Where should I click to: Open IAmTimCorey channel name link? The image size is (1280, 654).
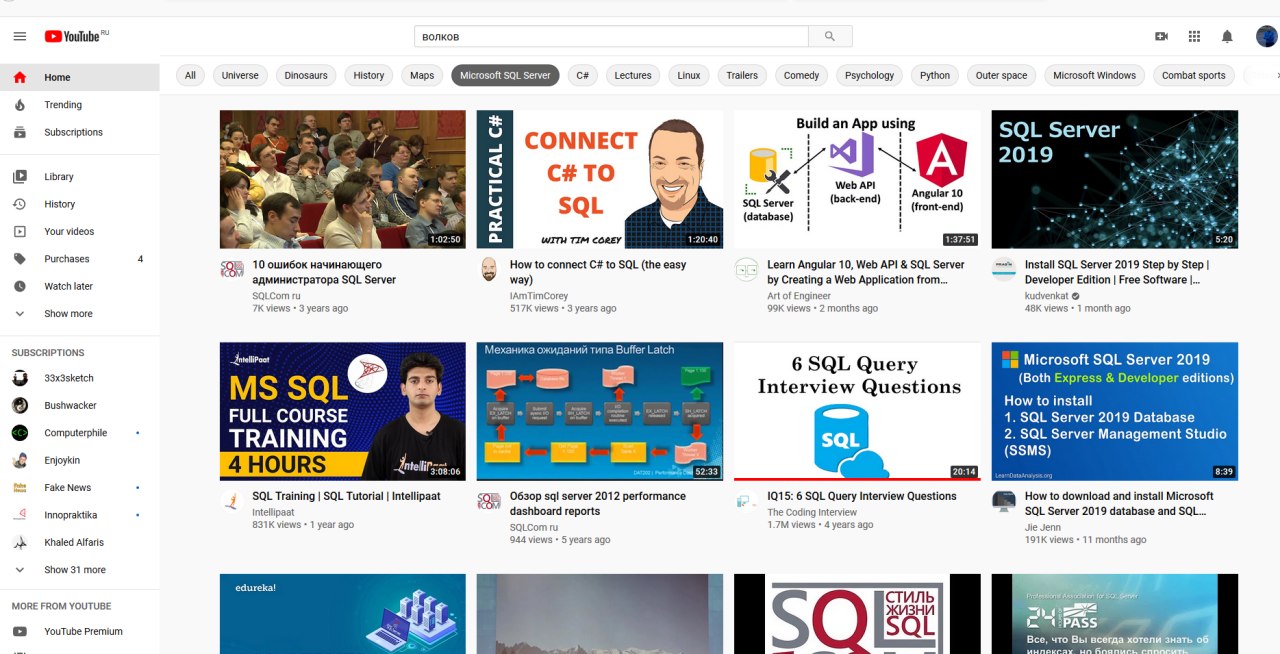pyautogui.click(x=539, y=296)
